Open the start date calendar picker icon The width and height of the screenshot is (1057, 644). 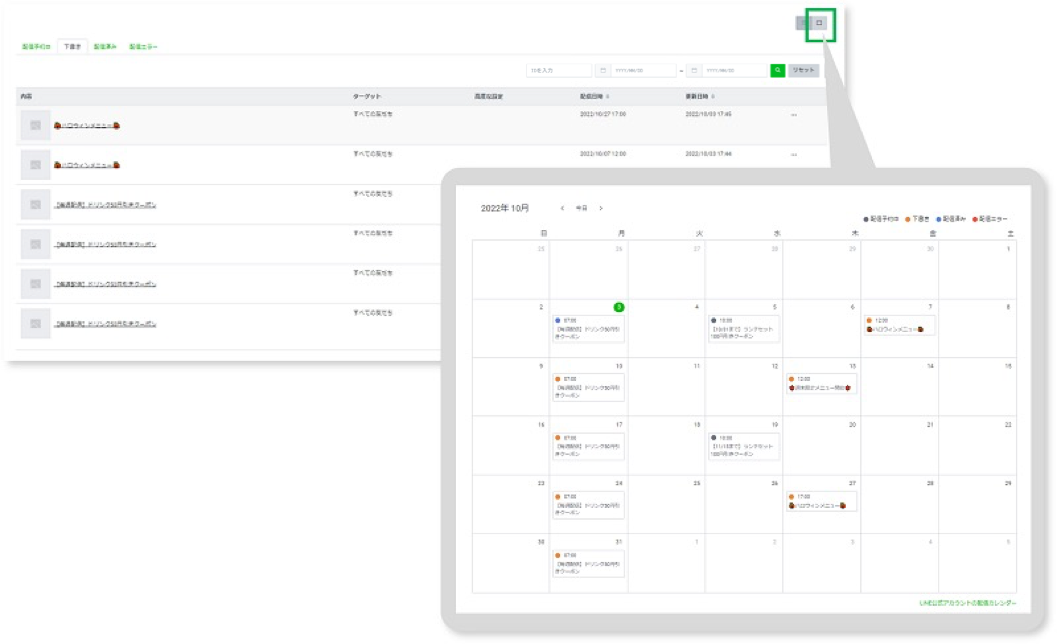click(x=602, y=71)
